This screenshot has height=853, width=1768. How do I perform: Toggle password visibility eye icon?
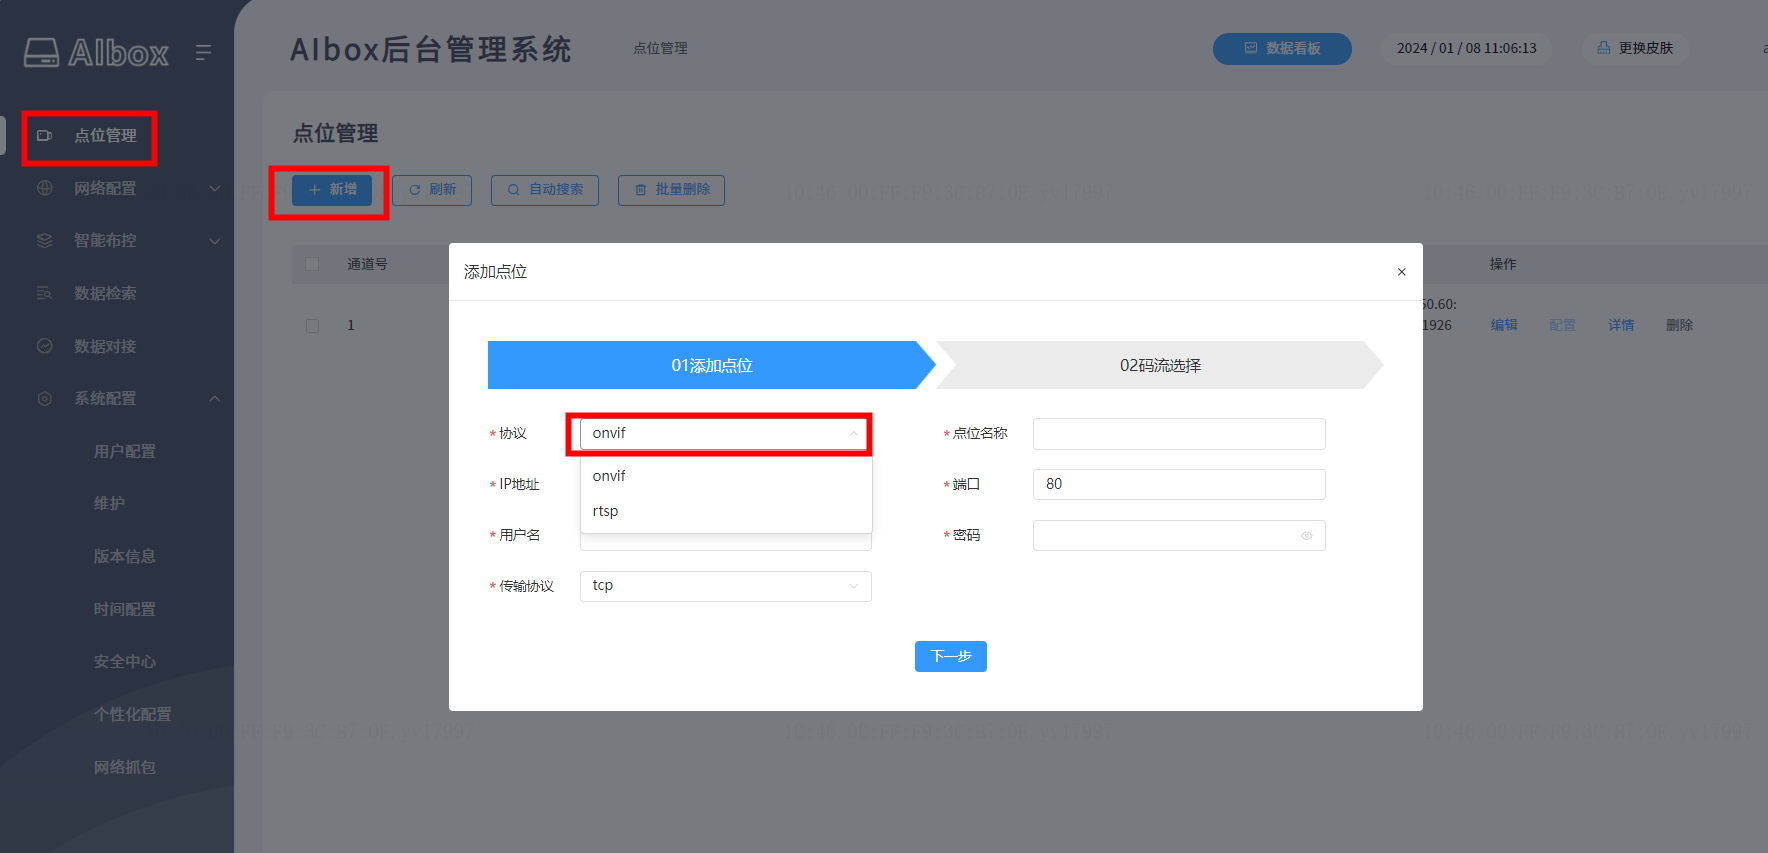pyautogui.click(x=1306, y=536)
